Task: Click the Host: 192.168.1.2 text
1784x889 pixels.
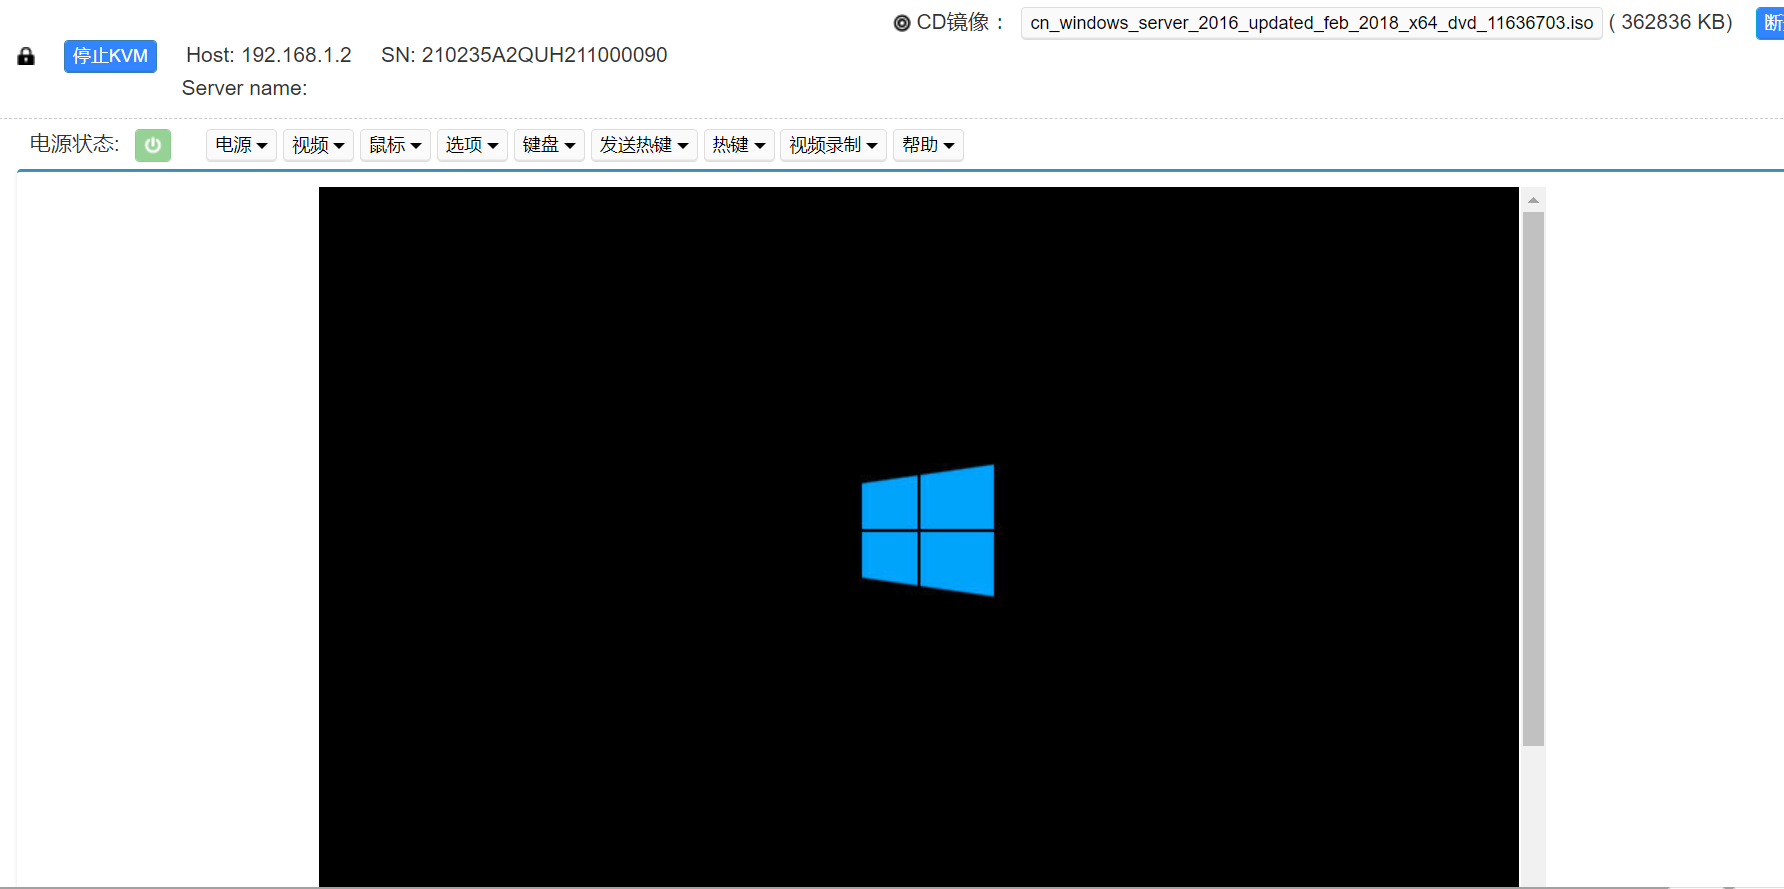Action: (269, 55)
